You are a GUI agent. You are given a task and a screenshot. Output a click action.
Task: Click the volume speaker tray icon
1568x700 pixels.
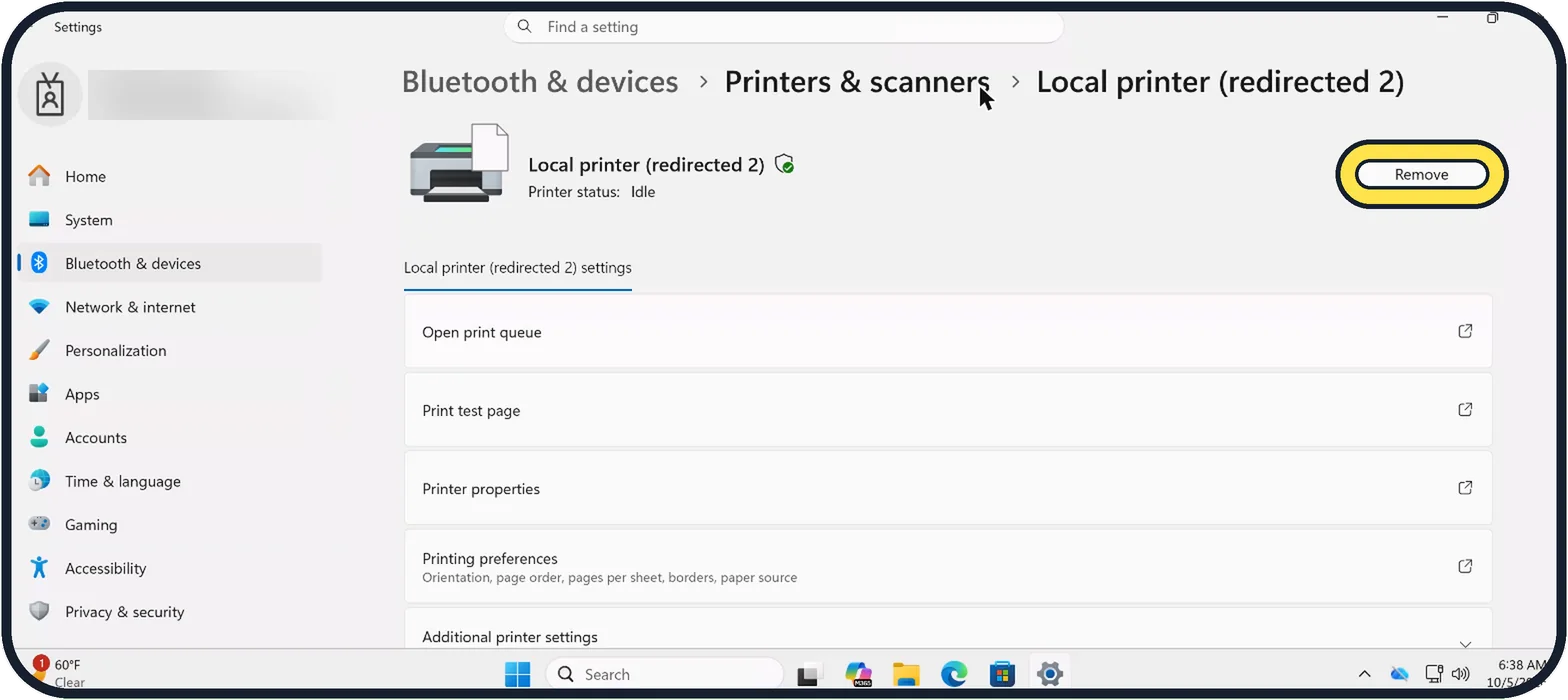pyautogui.click(x=1460, y=674)
